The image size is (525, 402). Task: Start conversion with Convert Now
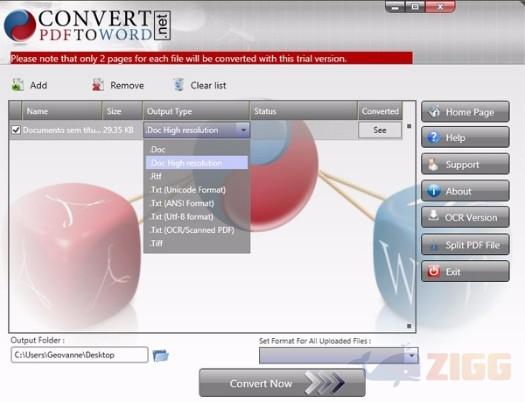tap(282, 383)
